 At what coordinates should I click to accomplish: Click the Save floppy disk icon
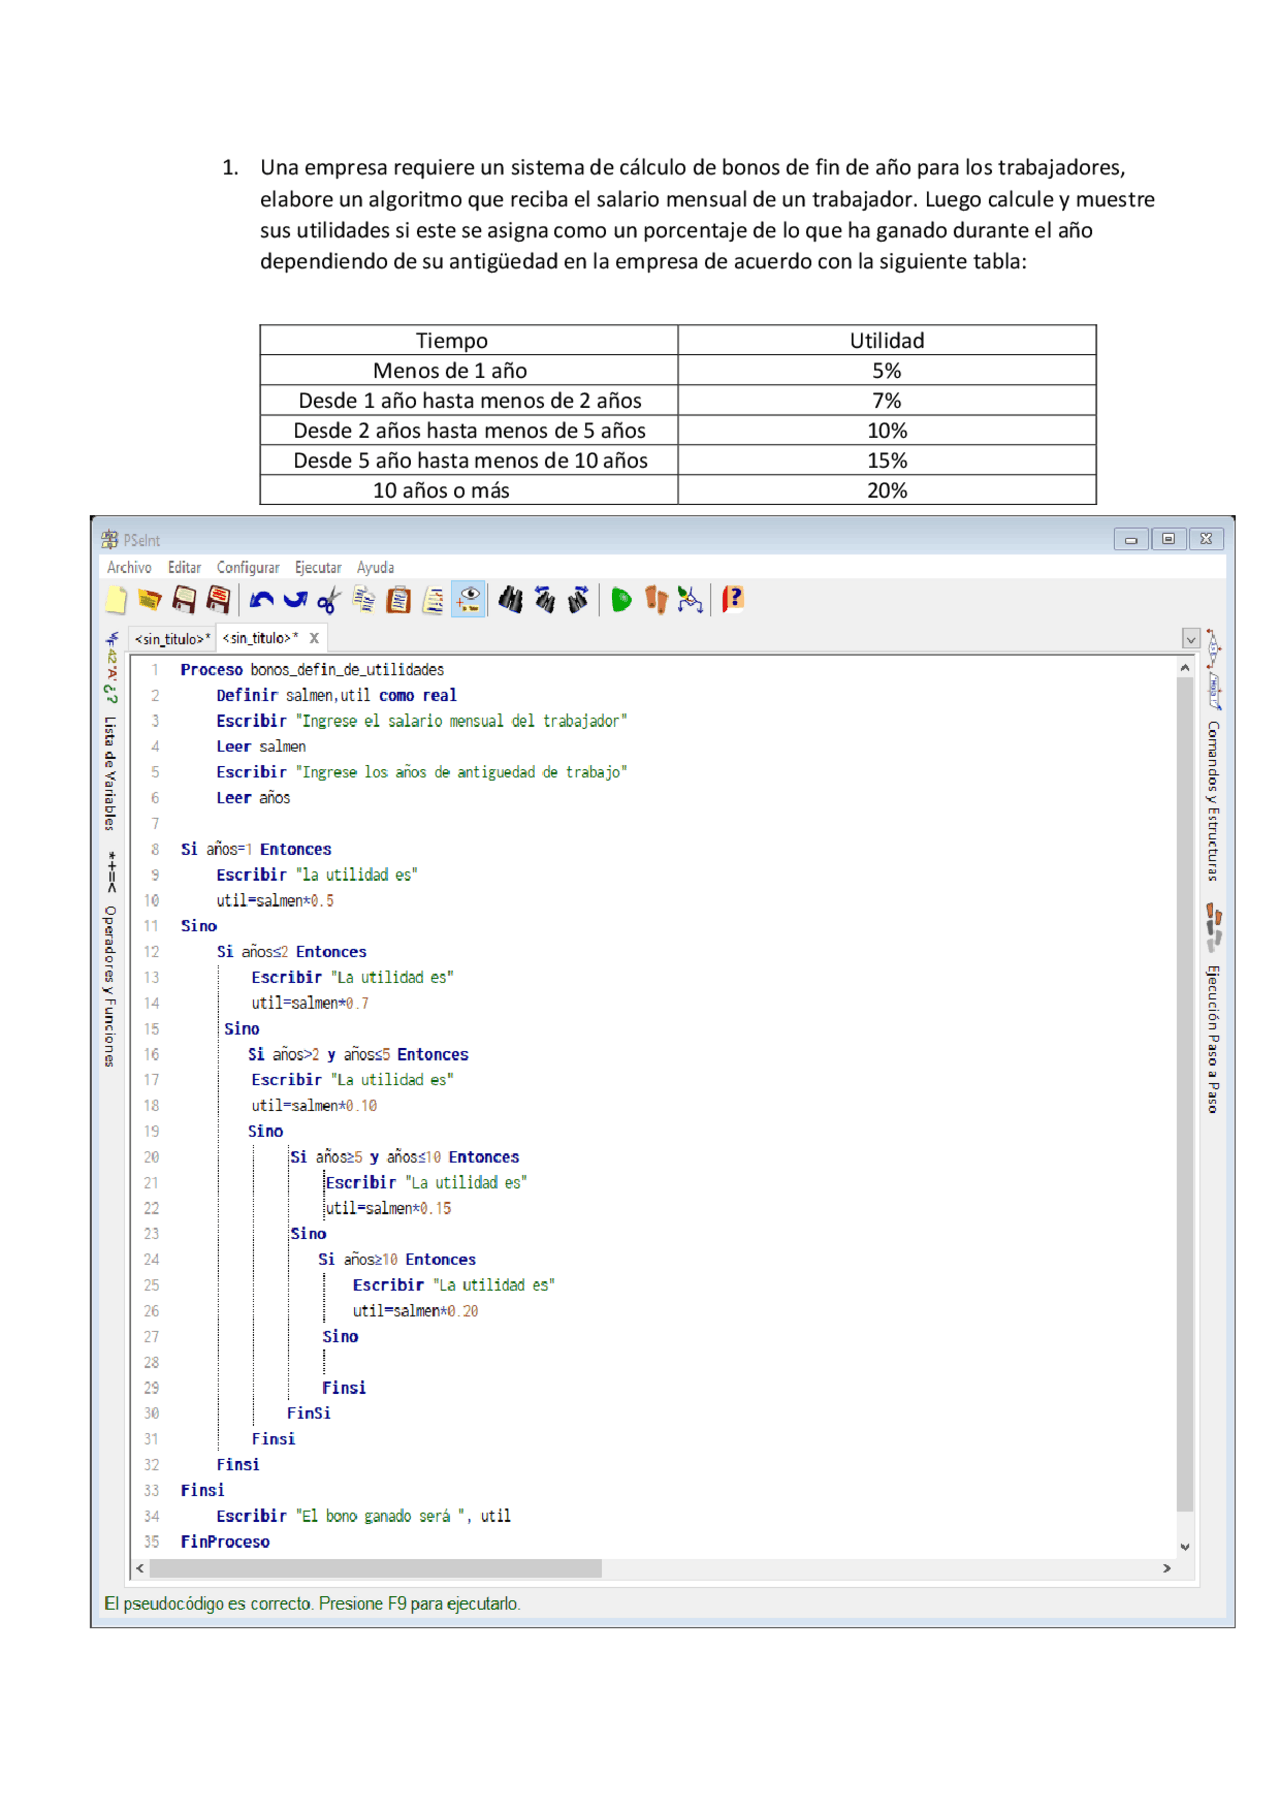(x=184, y=600)
